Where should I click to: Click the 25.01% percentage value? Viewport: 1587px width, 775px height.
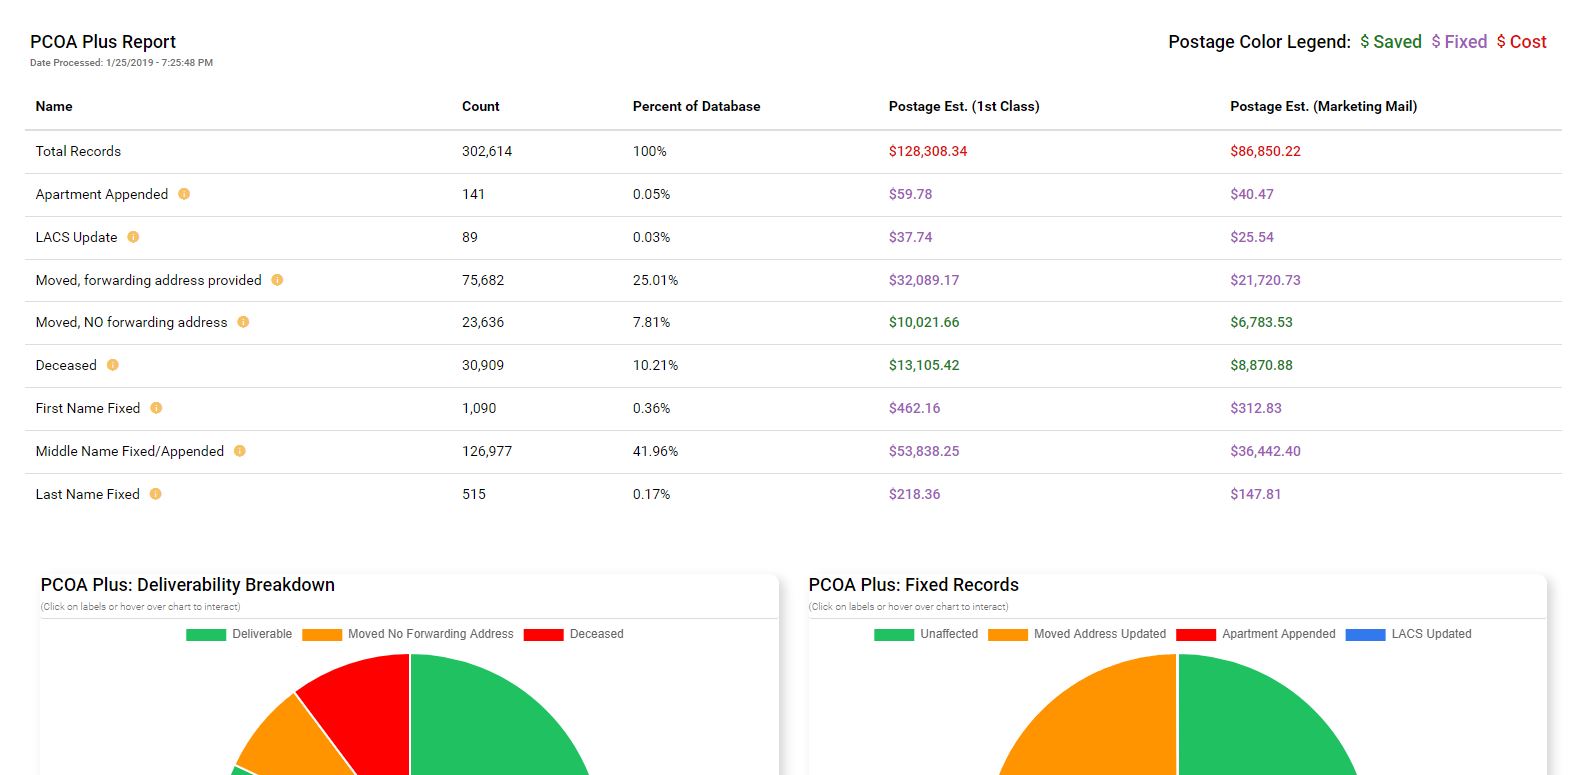[655, 280]
